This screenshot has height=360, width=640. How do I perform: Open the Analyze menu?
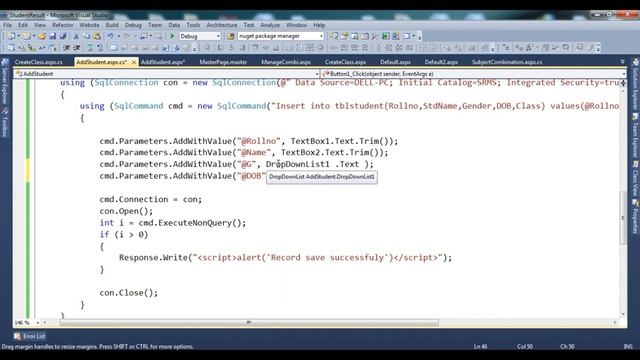(x=270, y=25)
